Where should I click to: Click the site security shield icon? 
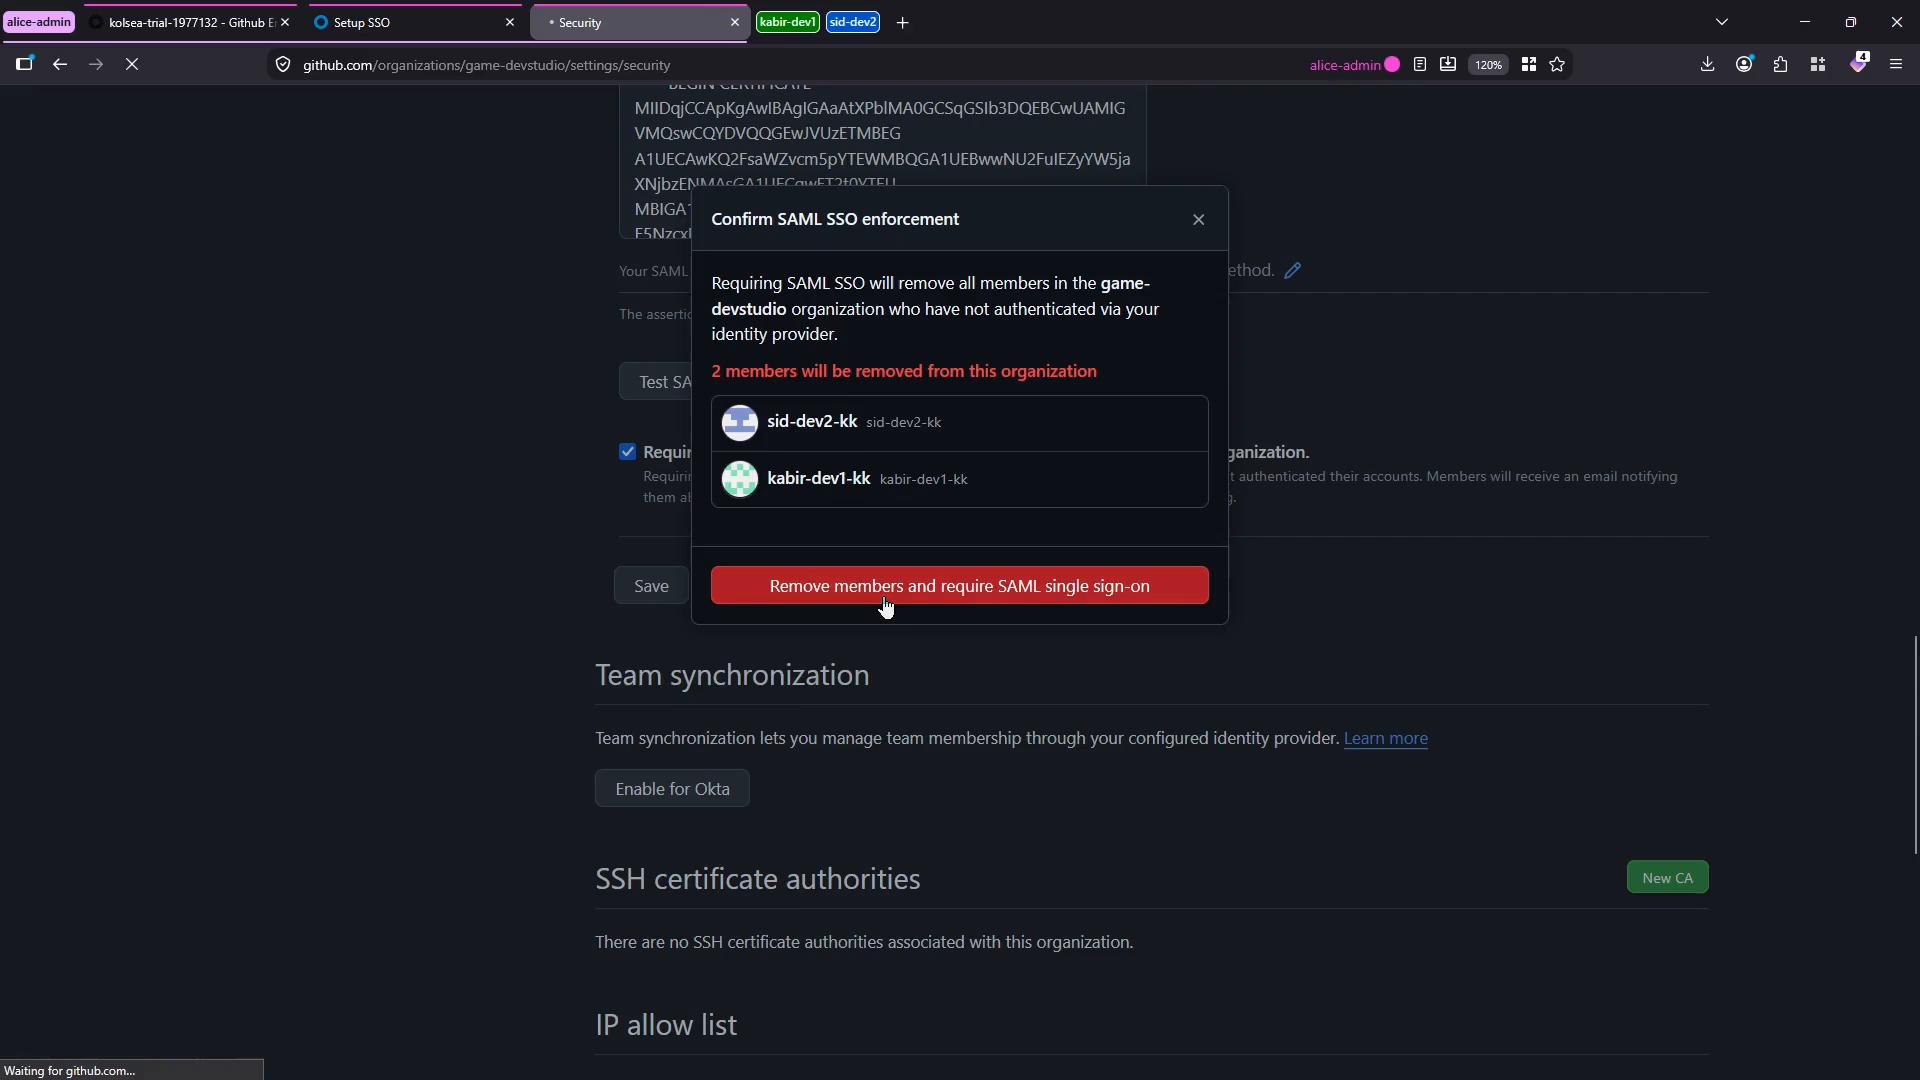[283, 65]
